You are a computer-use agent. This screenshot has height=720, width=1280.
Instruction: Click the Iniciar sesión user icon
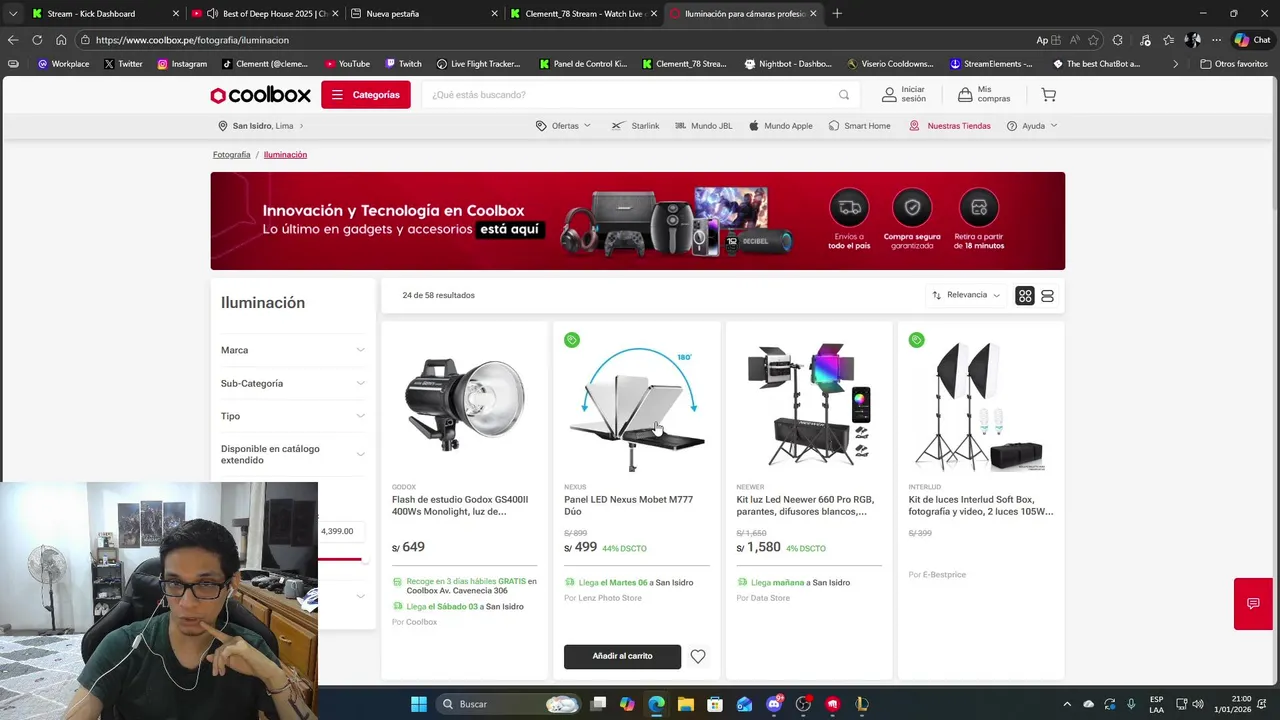(x=889, y=95)
